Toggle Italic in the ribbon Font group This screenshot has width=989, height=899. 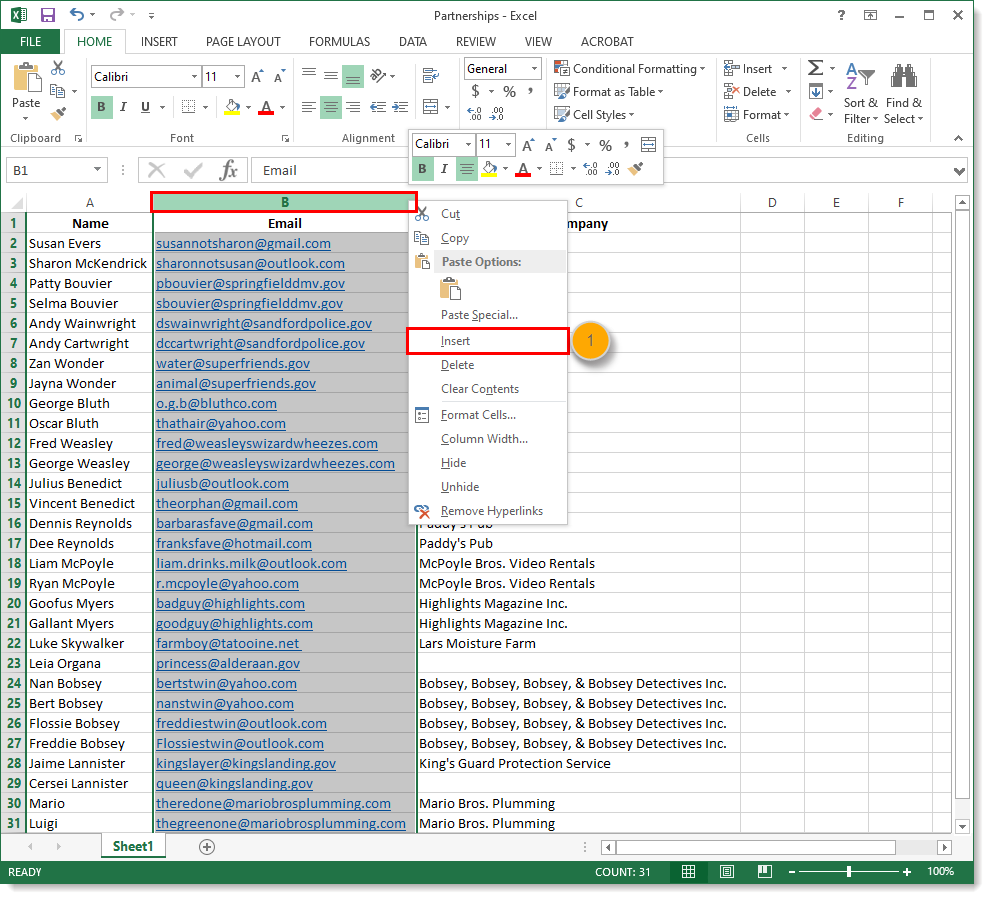(x=123, y=107)
